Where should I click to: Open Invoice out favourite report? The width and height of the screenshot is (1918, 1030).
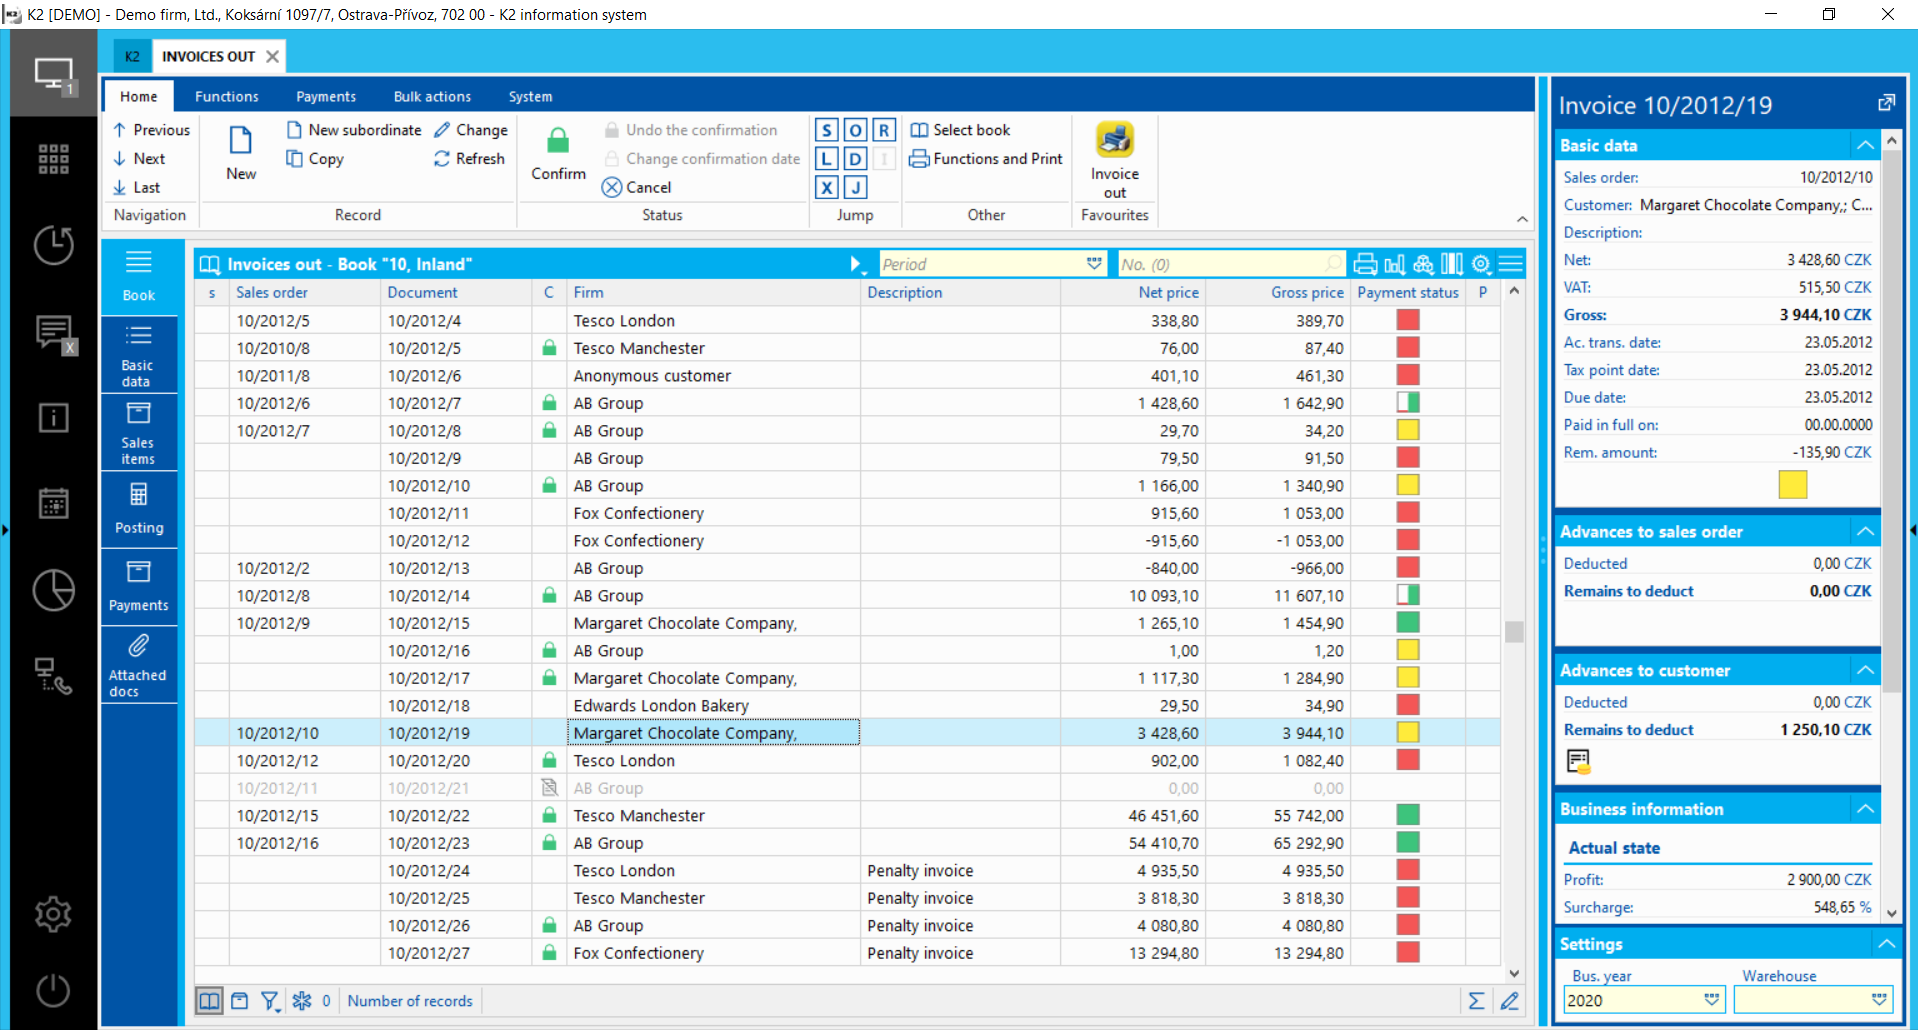tap(1115, 141)
